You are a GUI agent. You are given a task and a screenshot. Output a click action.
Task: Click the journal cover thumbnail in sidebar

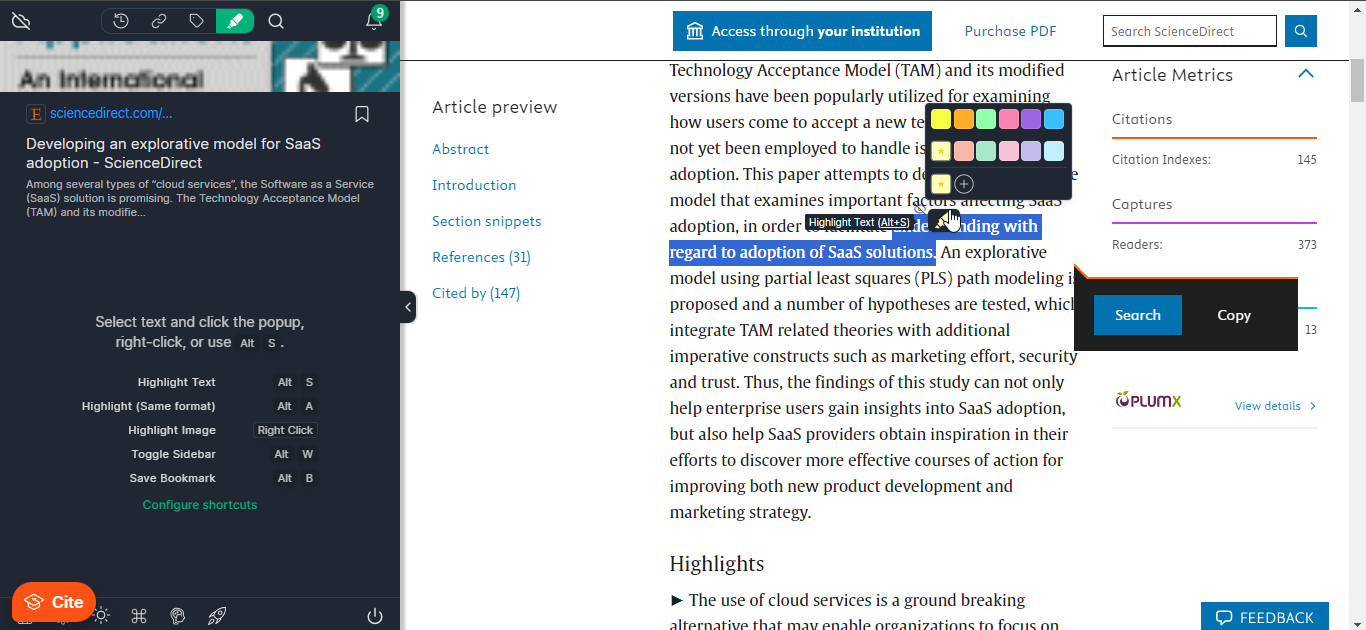200,67
